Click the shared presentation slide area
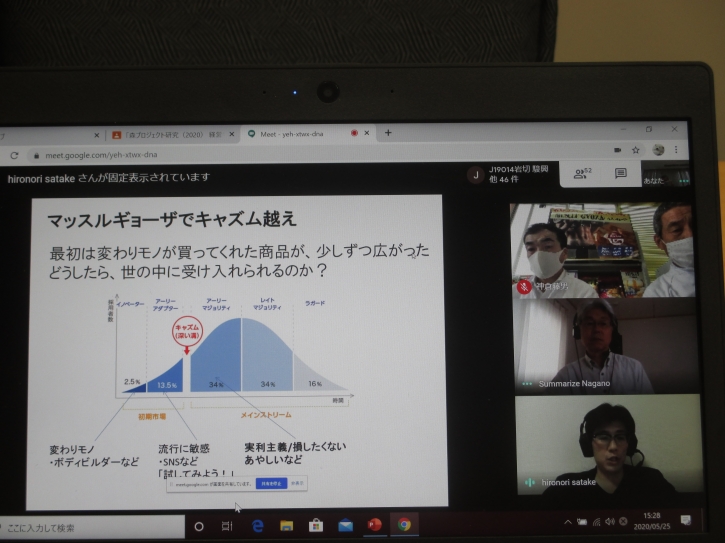 point(237,352)
